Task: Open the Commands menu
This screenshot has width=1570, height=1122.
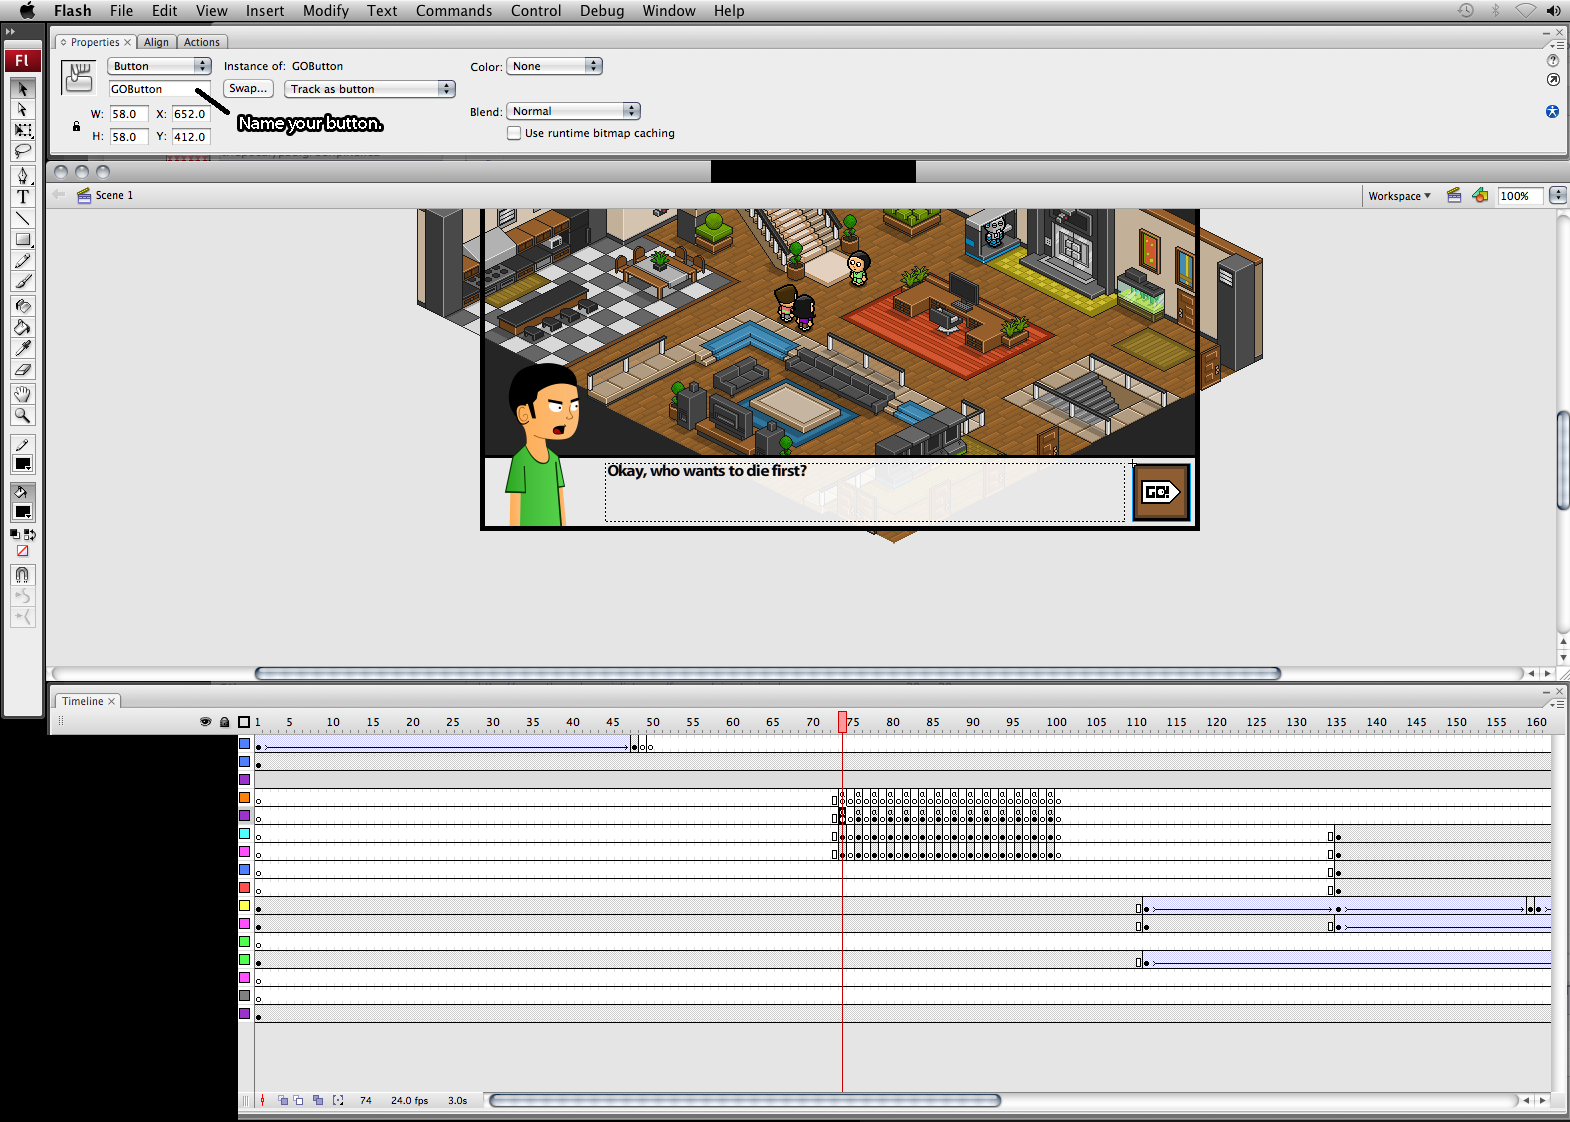Action: (454, 11)
